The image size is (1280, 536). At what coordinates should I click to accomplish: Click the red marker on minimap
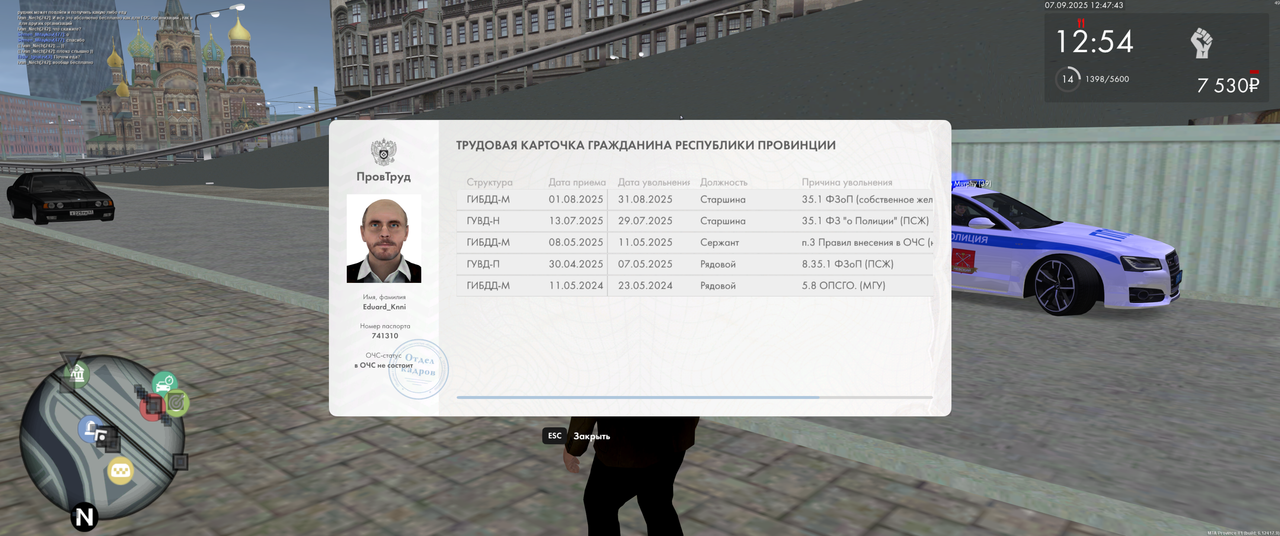point(152,405)
